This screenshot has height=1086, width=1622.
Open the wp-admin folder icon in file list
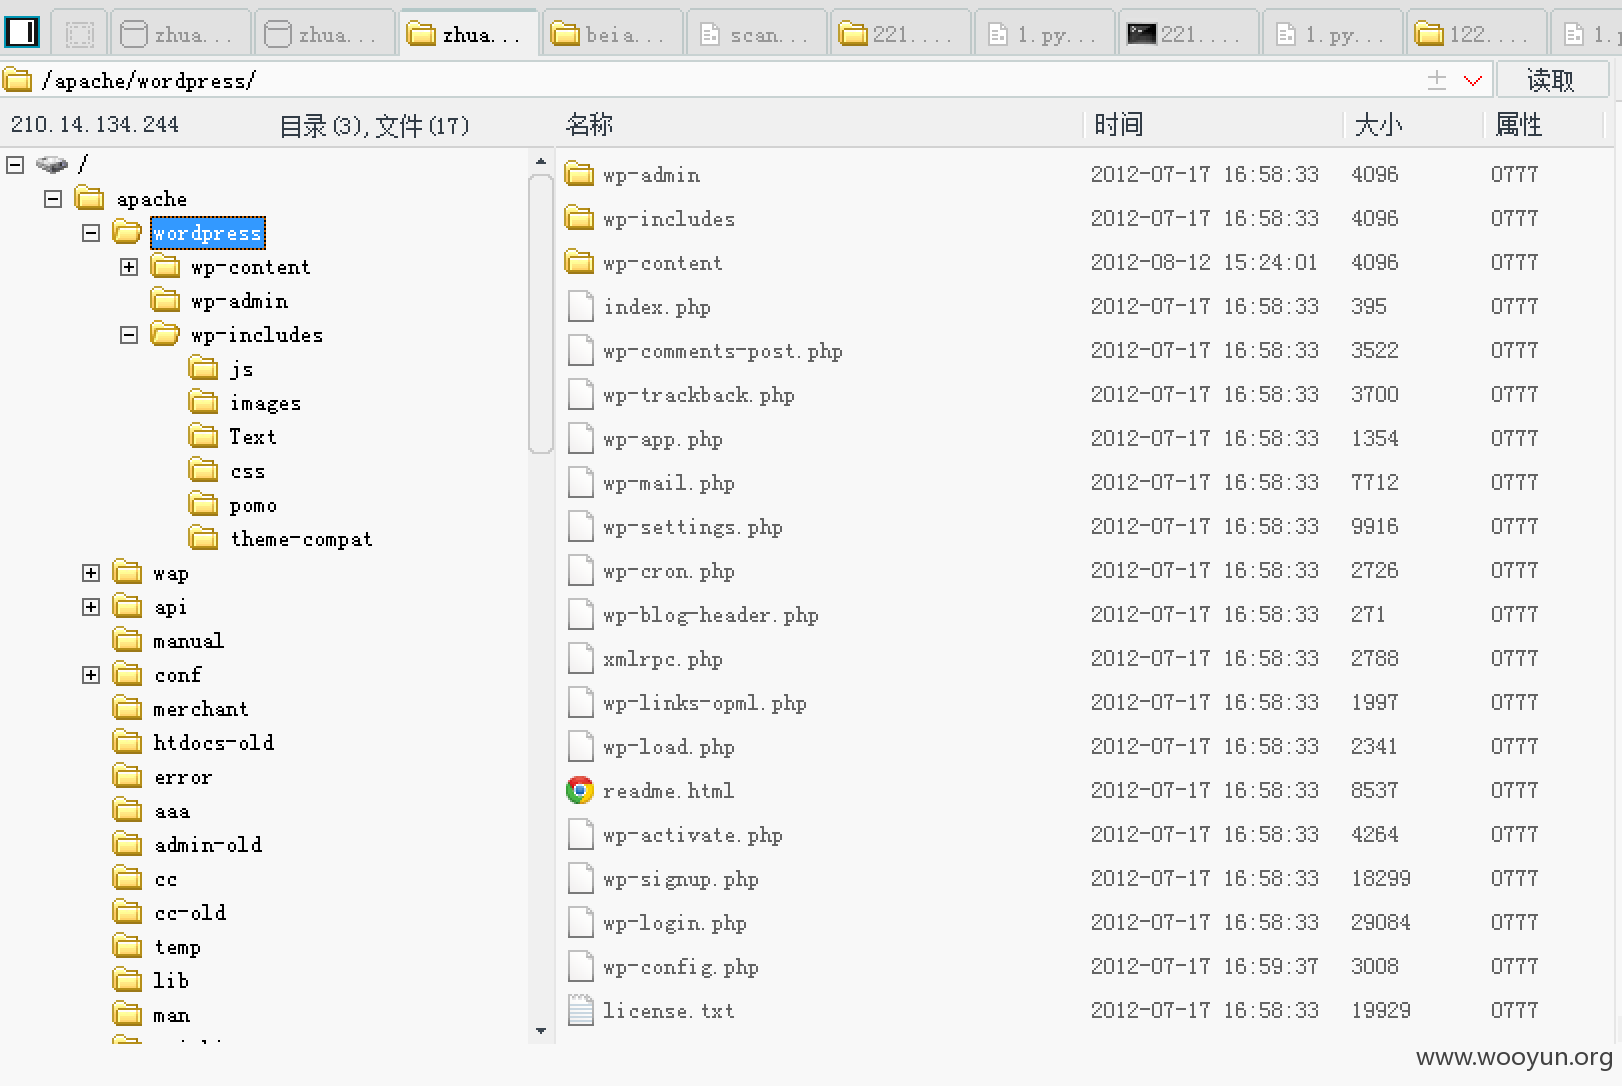tap(579, 174)
